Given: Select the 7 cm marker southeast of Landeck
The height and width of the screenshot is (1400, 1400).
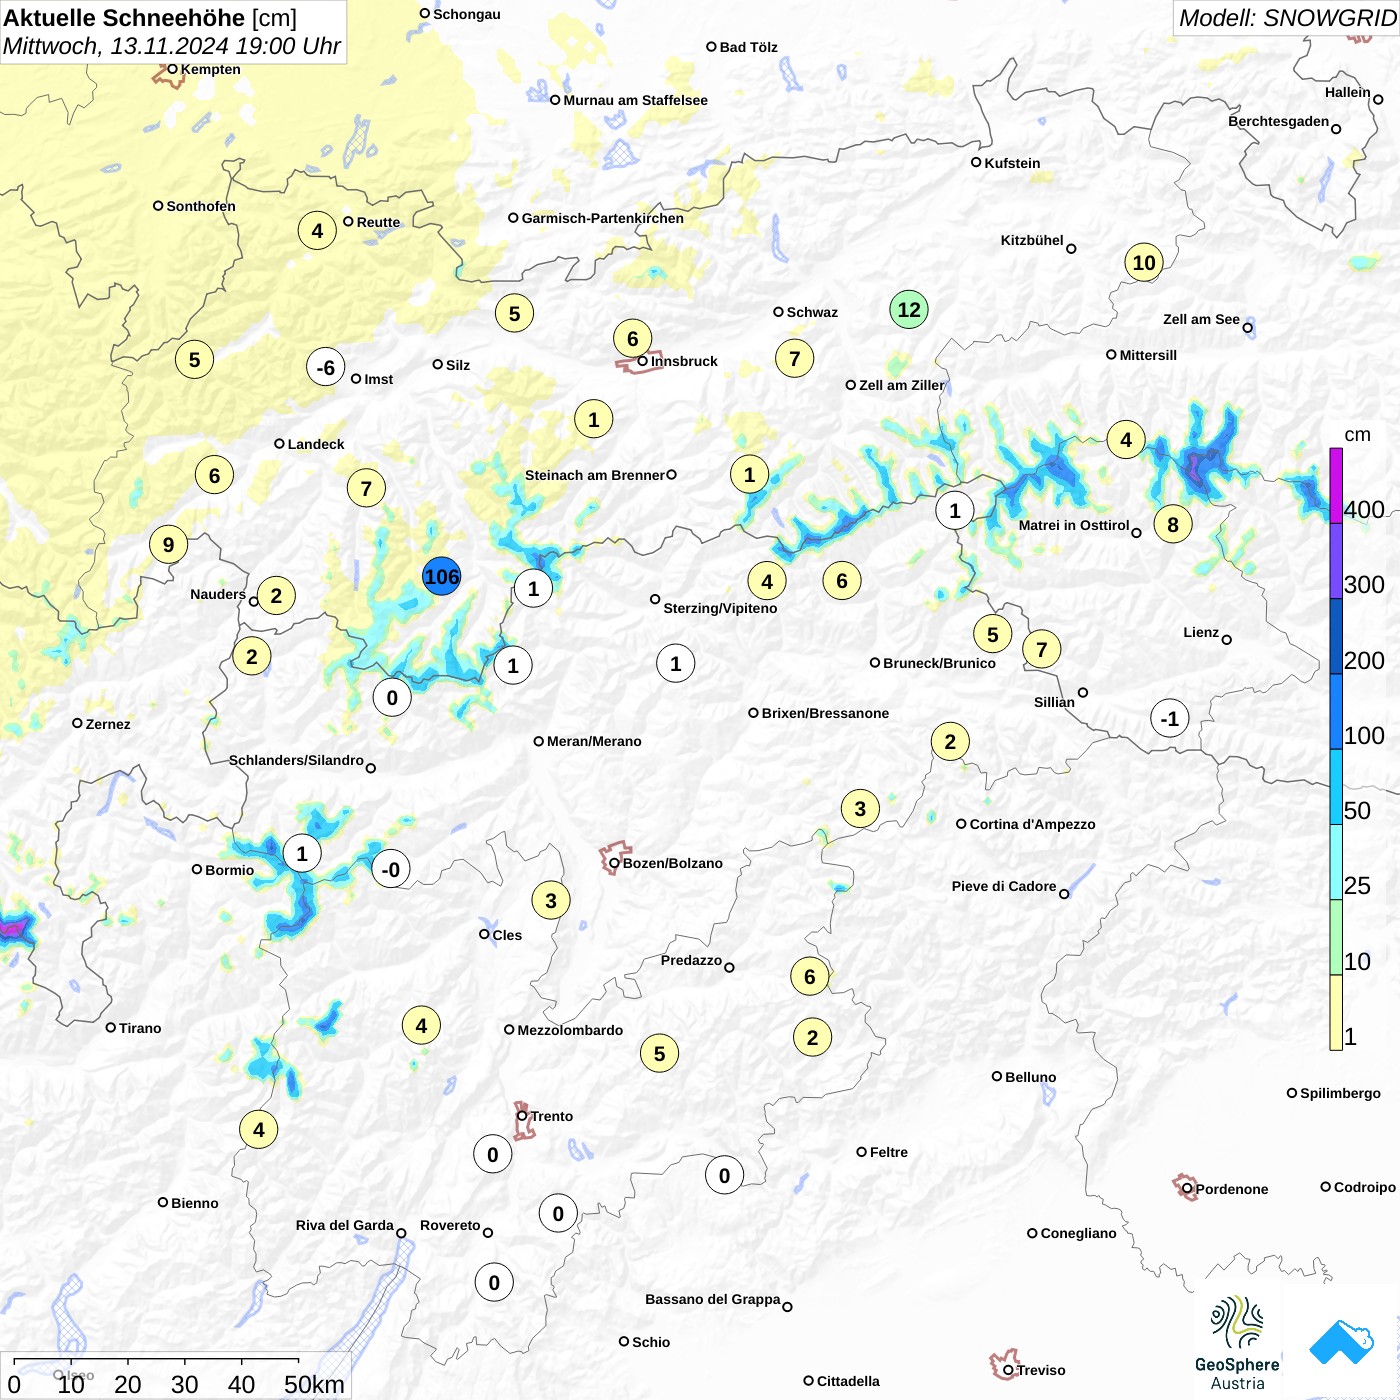Looking at the screenshot, I should pos(366,488).
